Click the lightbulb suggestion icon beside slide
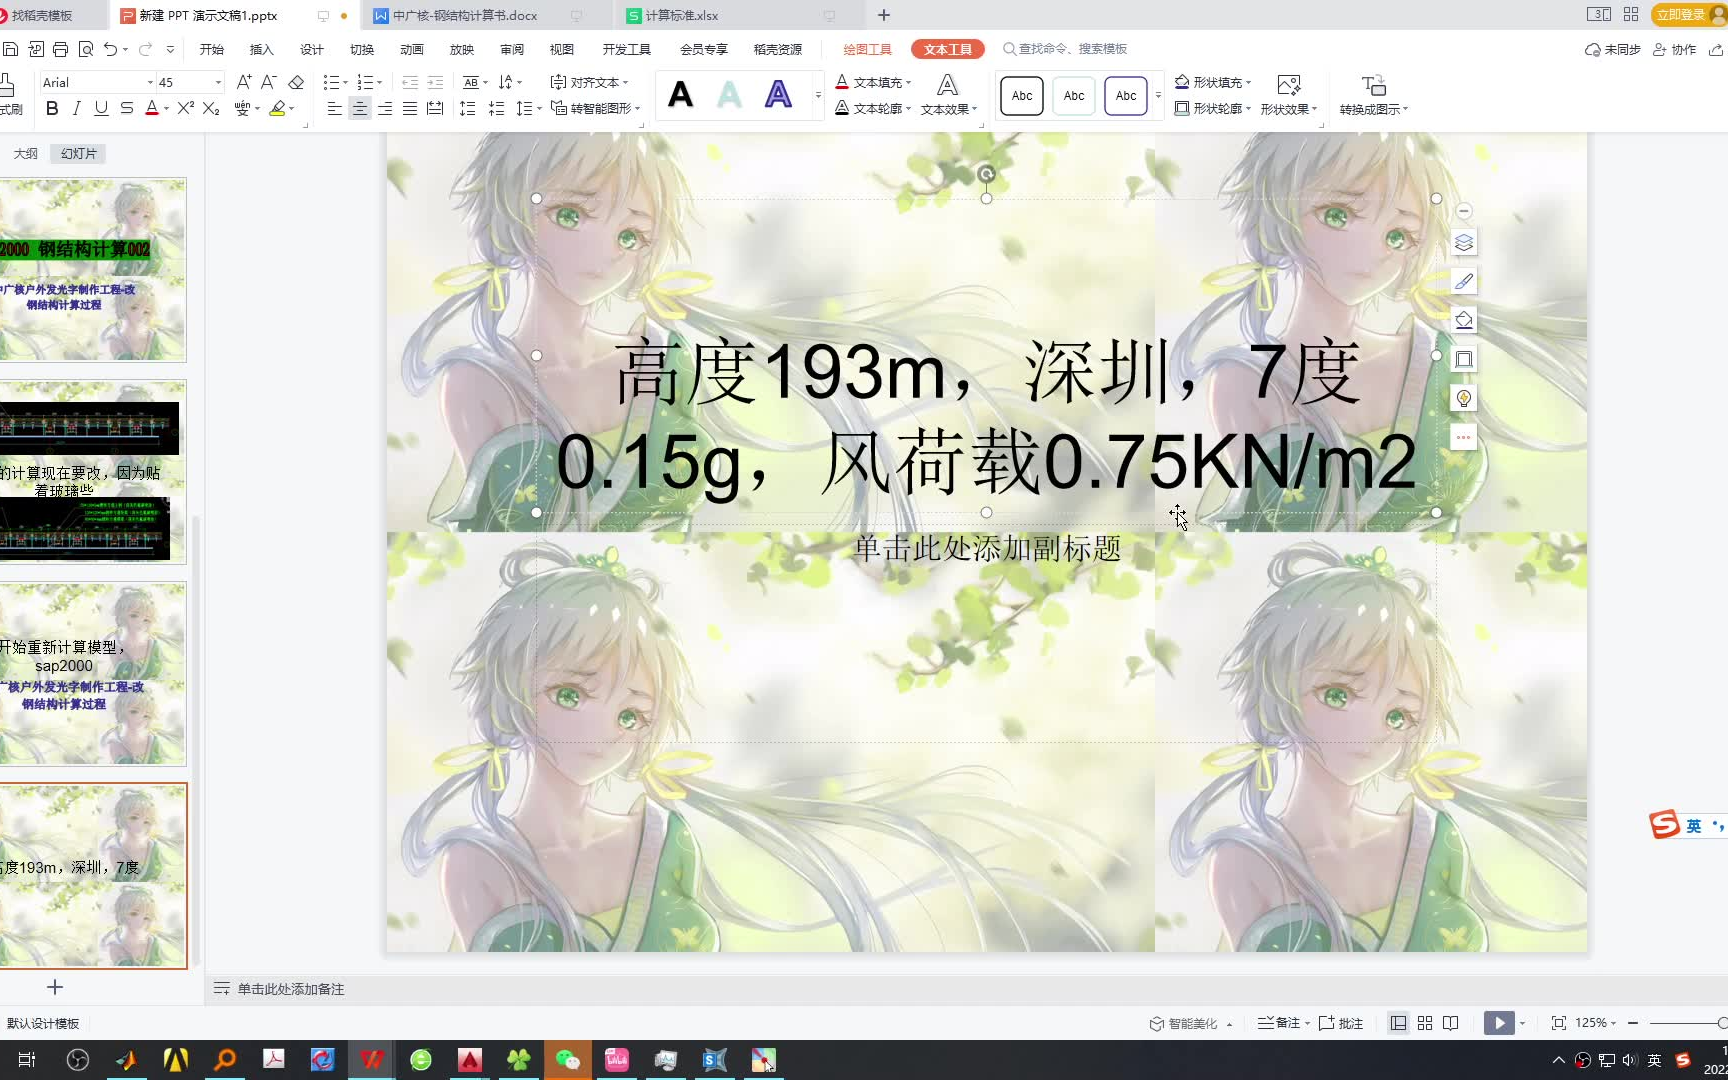This screenshot has height=1080, width=1728. (x=1464, y=398)
